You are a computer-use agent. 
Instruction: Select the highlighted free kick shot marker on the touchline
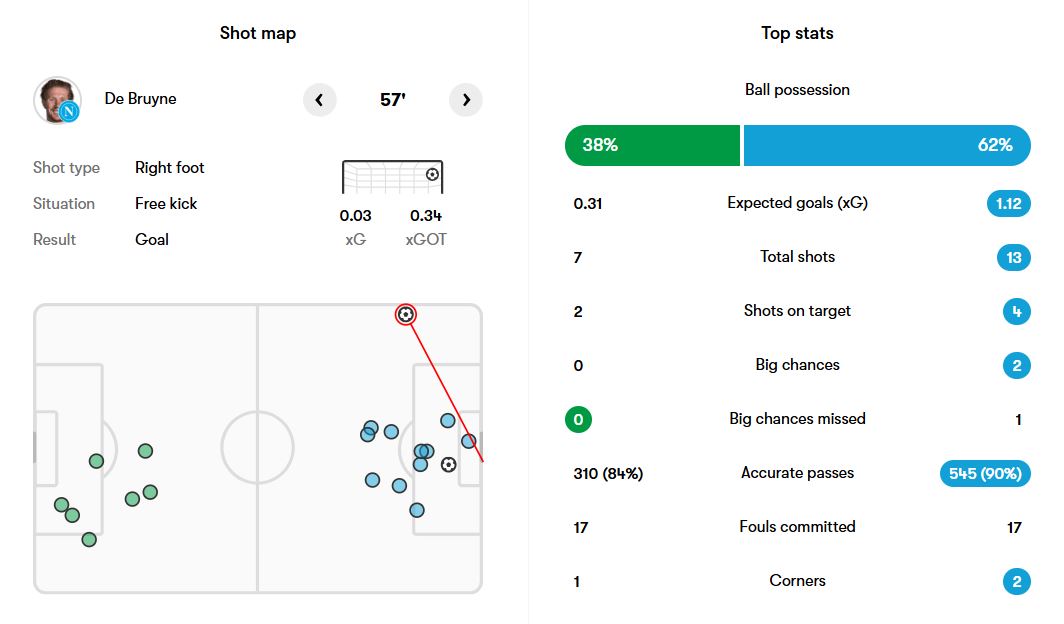tap(405, 315)
